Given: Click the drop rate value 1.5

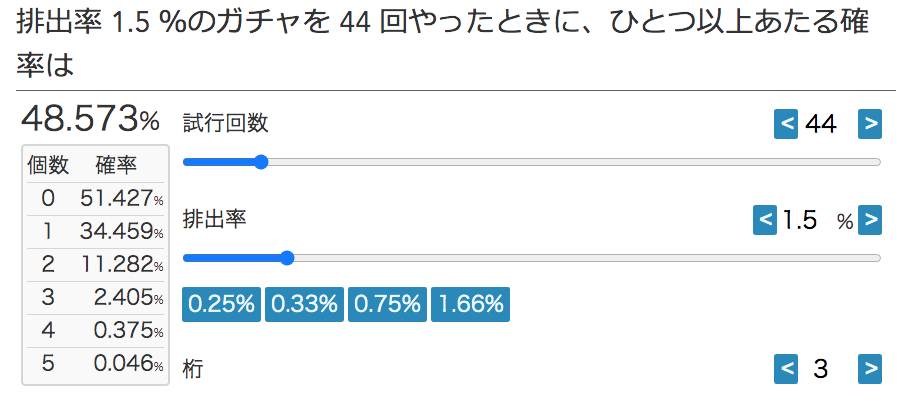Looking at the screenshot, I should pos(801,220).
